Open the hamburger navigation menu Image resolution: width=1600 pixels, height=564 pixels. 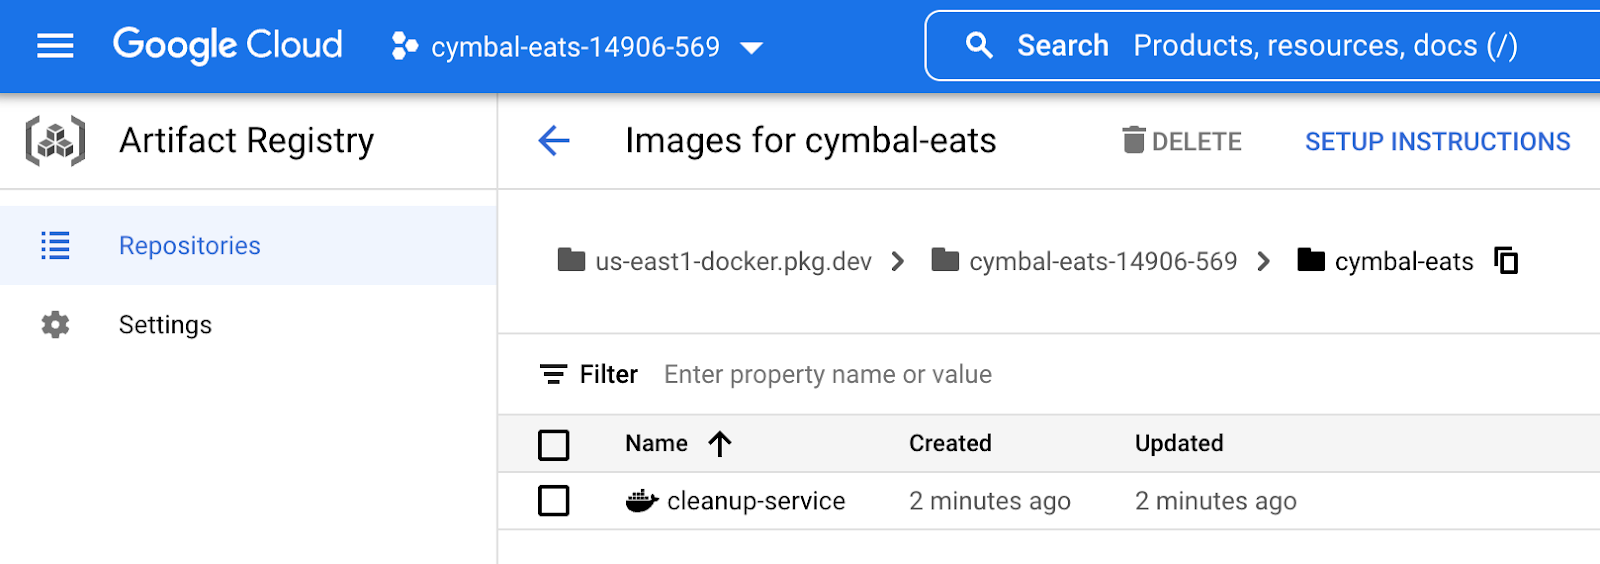click(55, 46)
